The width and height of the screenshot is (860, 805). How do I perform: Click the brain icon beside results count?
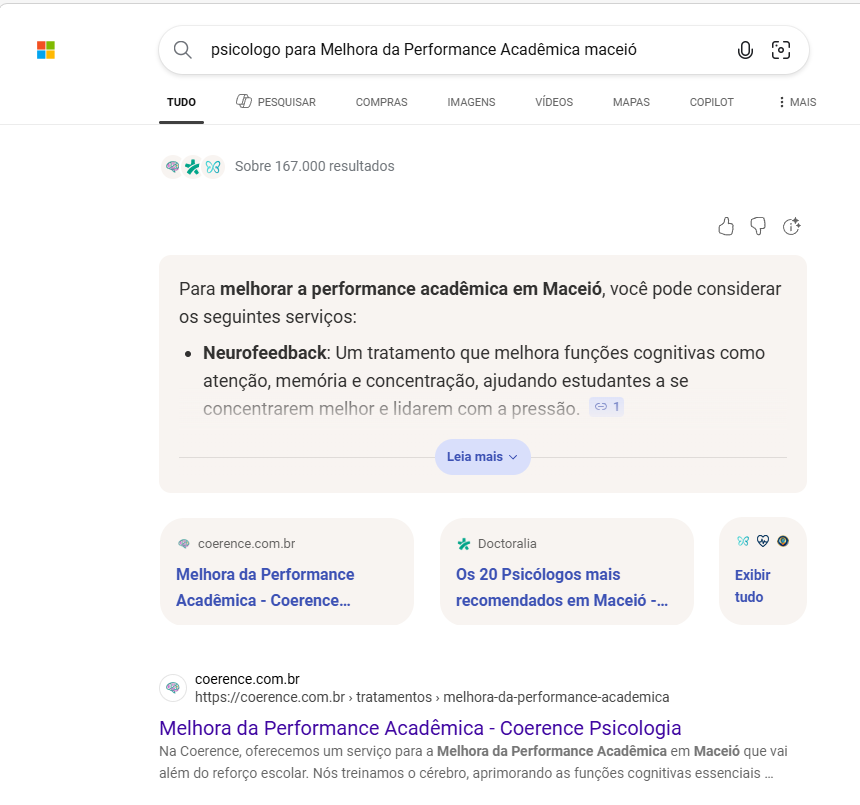(172, 166)
